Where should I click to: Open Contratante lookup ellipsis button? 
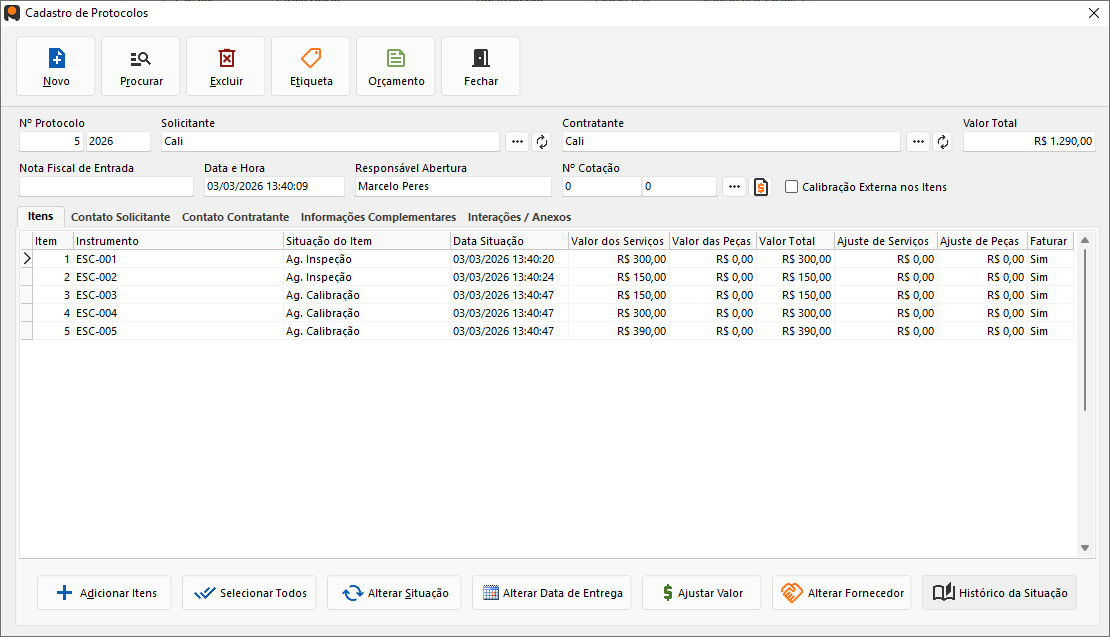click(917, 142)
